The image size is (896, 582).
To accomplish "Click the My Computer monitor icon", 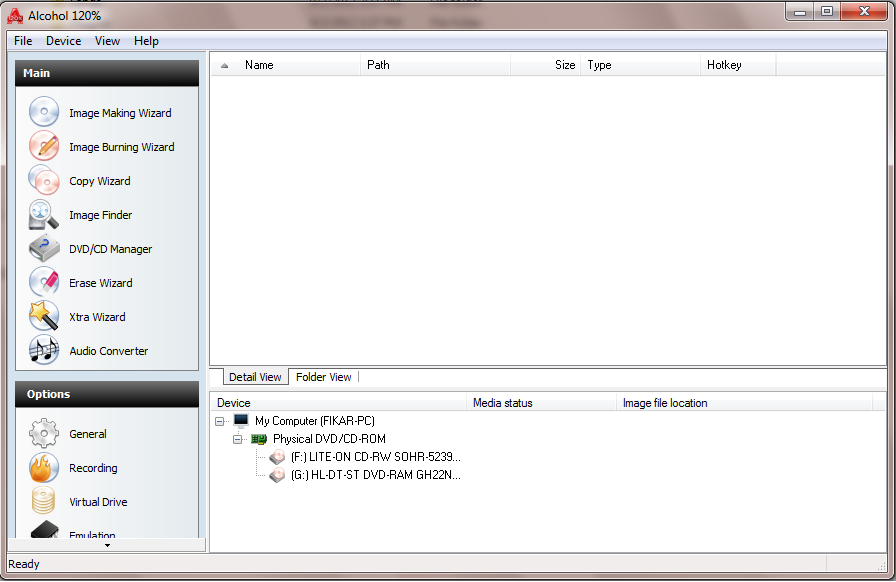I will 241,421.
